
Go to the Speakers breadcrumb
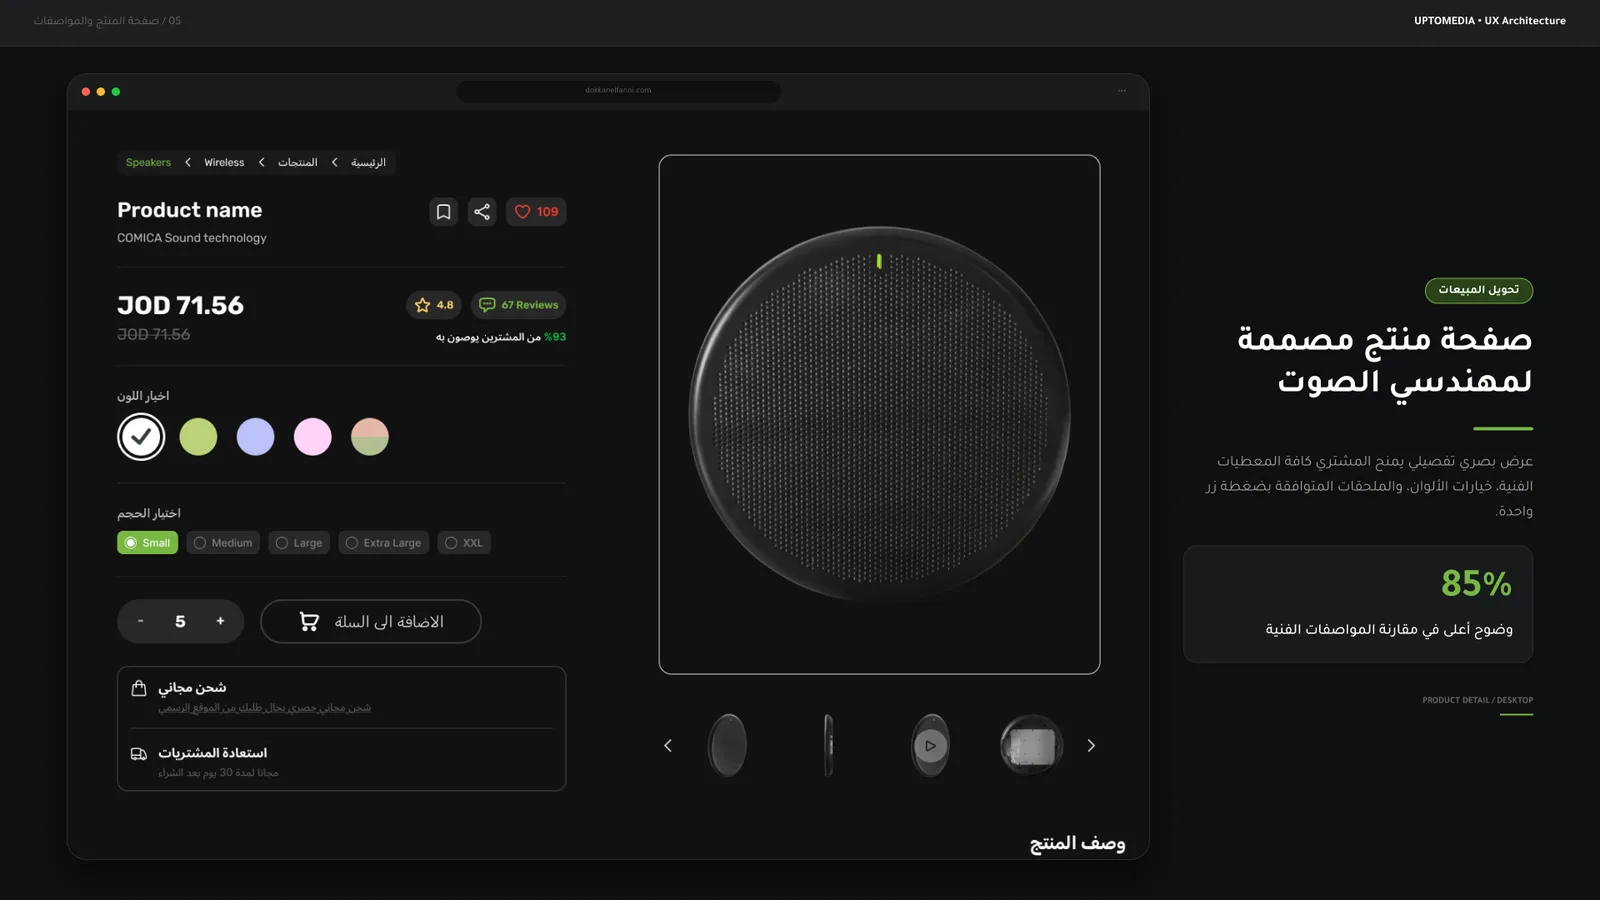[x=148, y=163]
